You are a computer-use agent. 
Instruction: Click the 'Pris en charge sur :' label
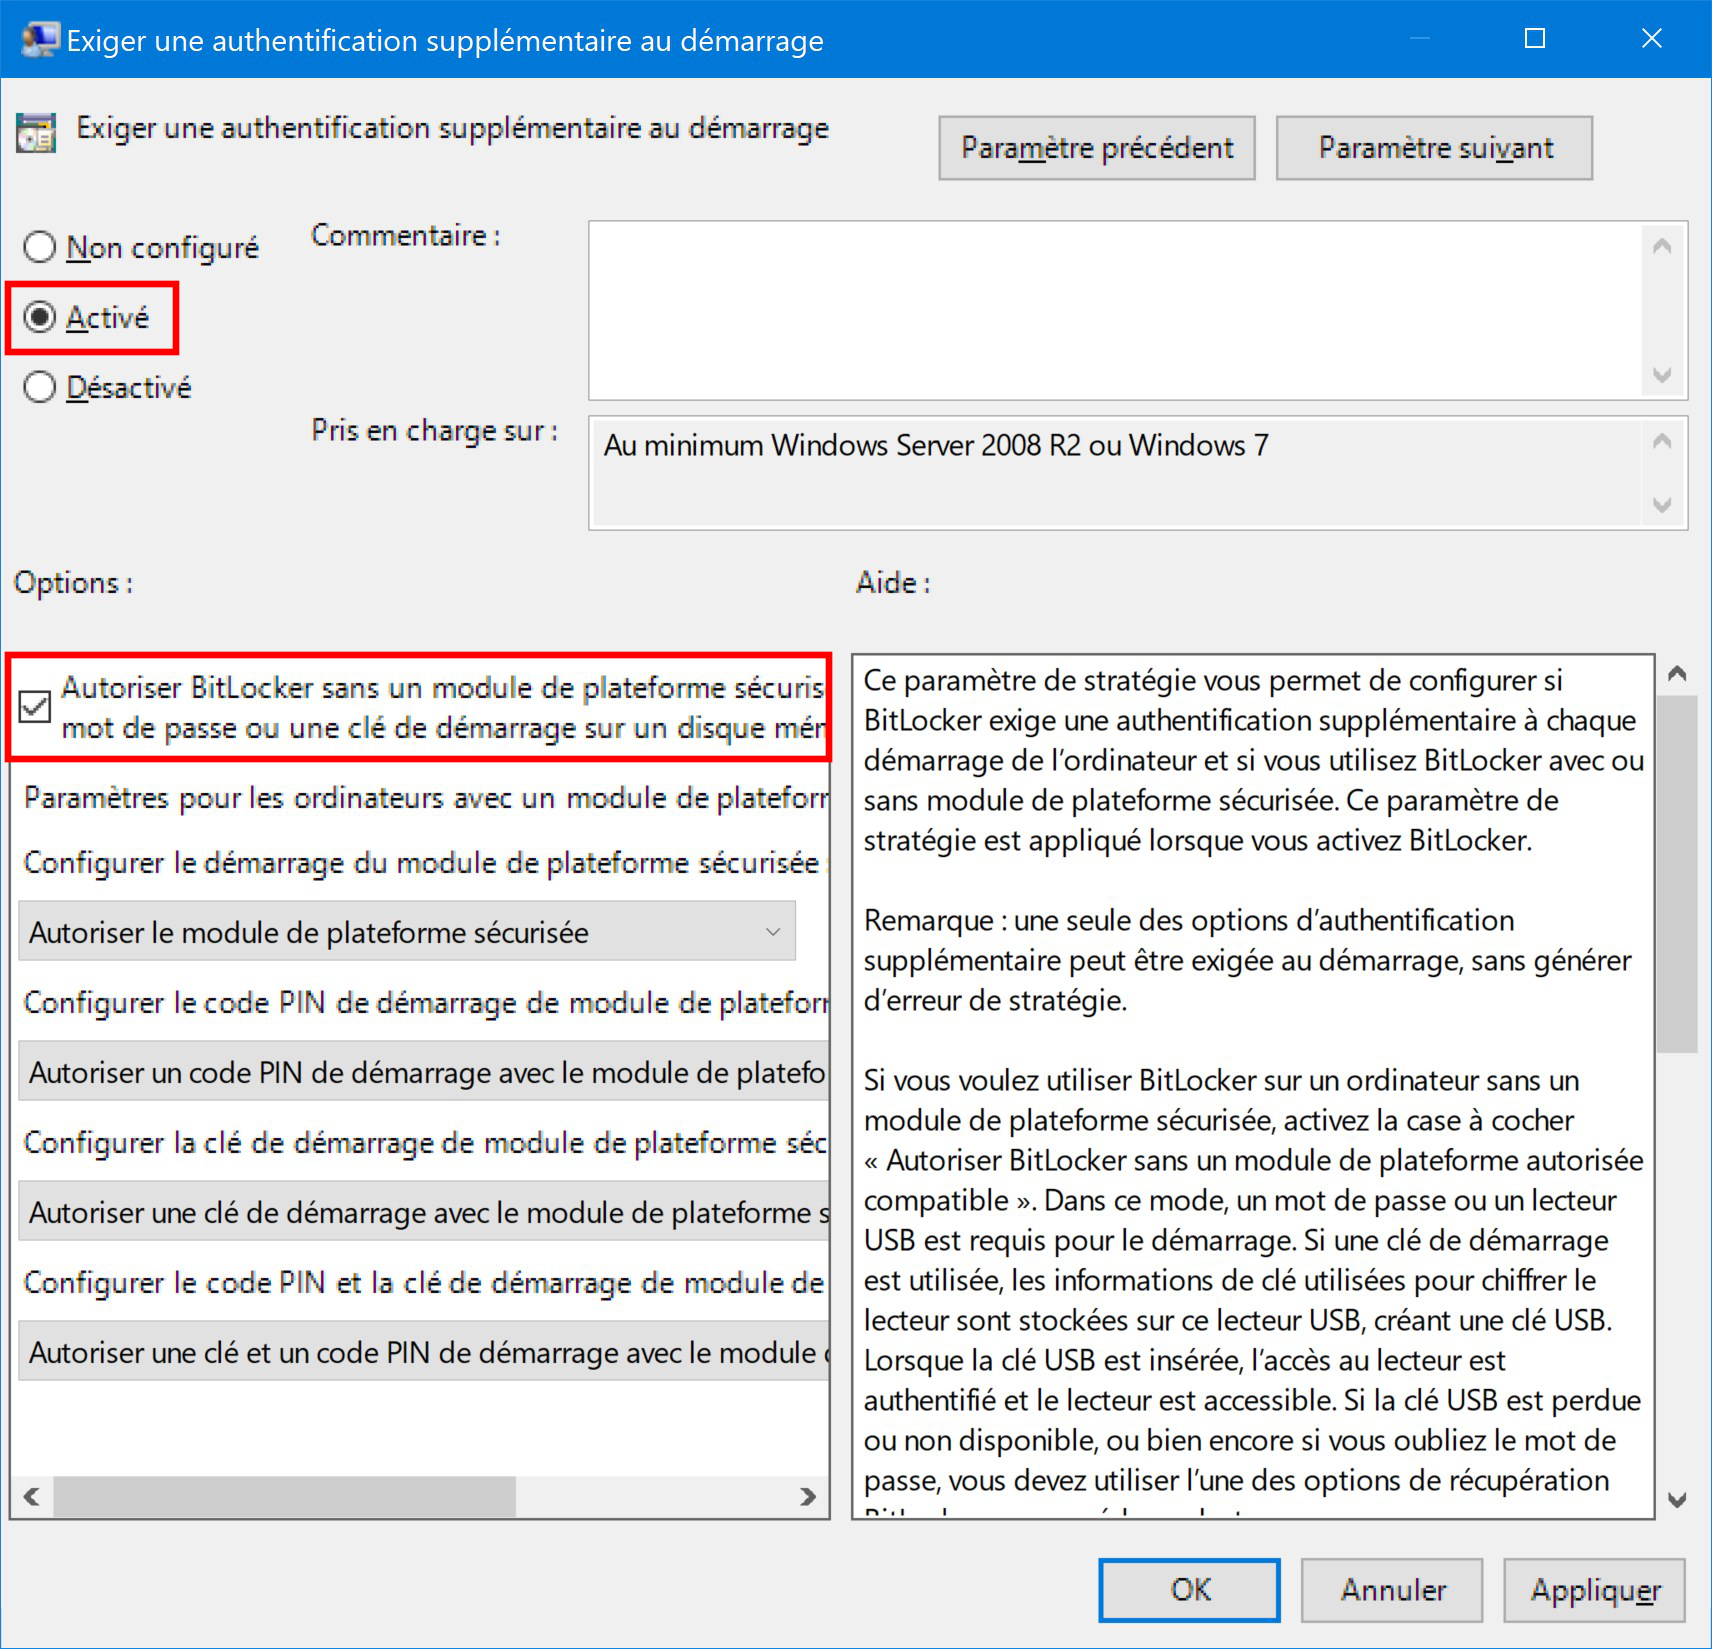pos(435,431)
